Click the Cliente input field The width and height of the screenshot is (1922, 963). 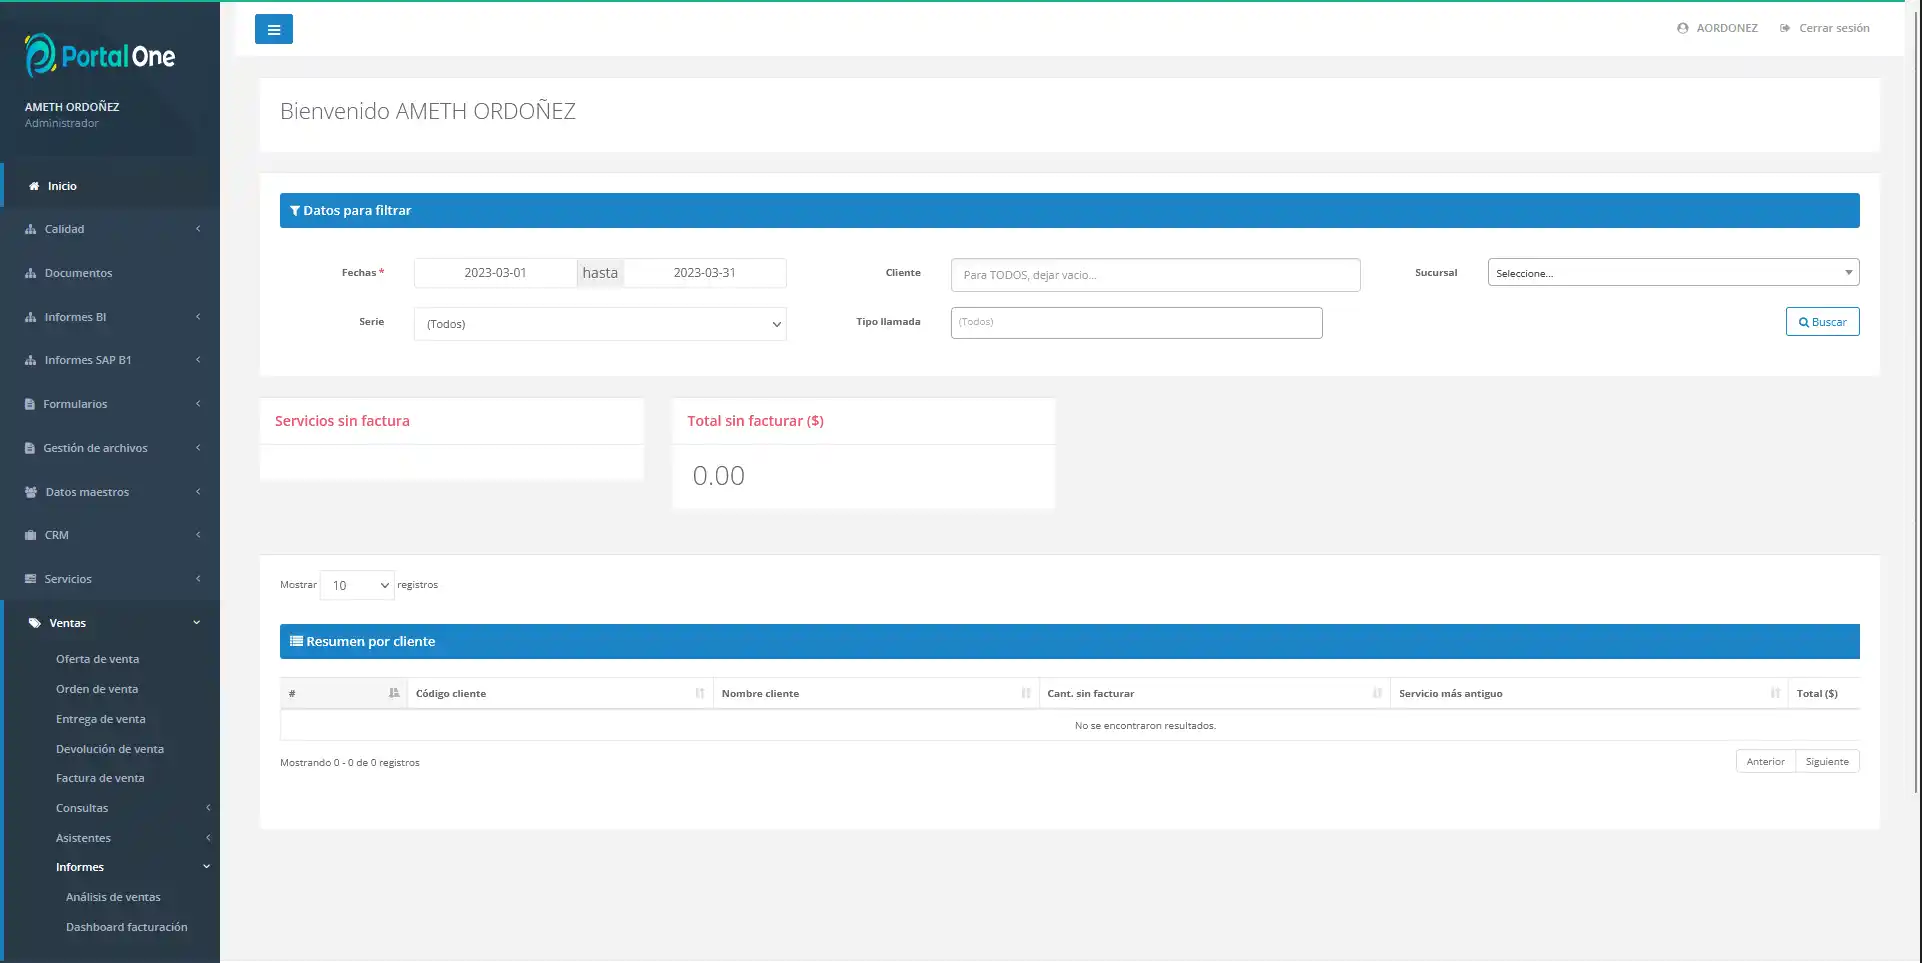pyautogui.click(x=1154, y=275)
